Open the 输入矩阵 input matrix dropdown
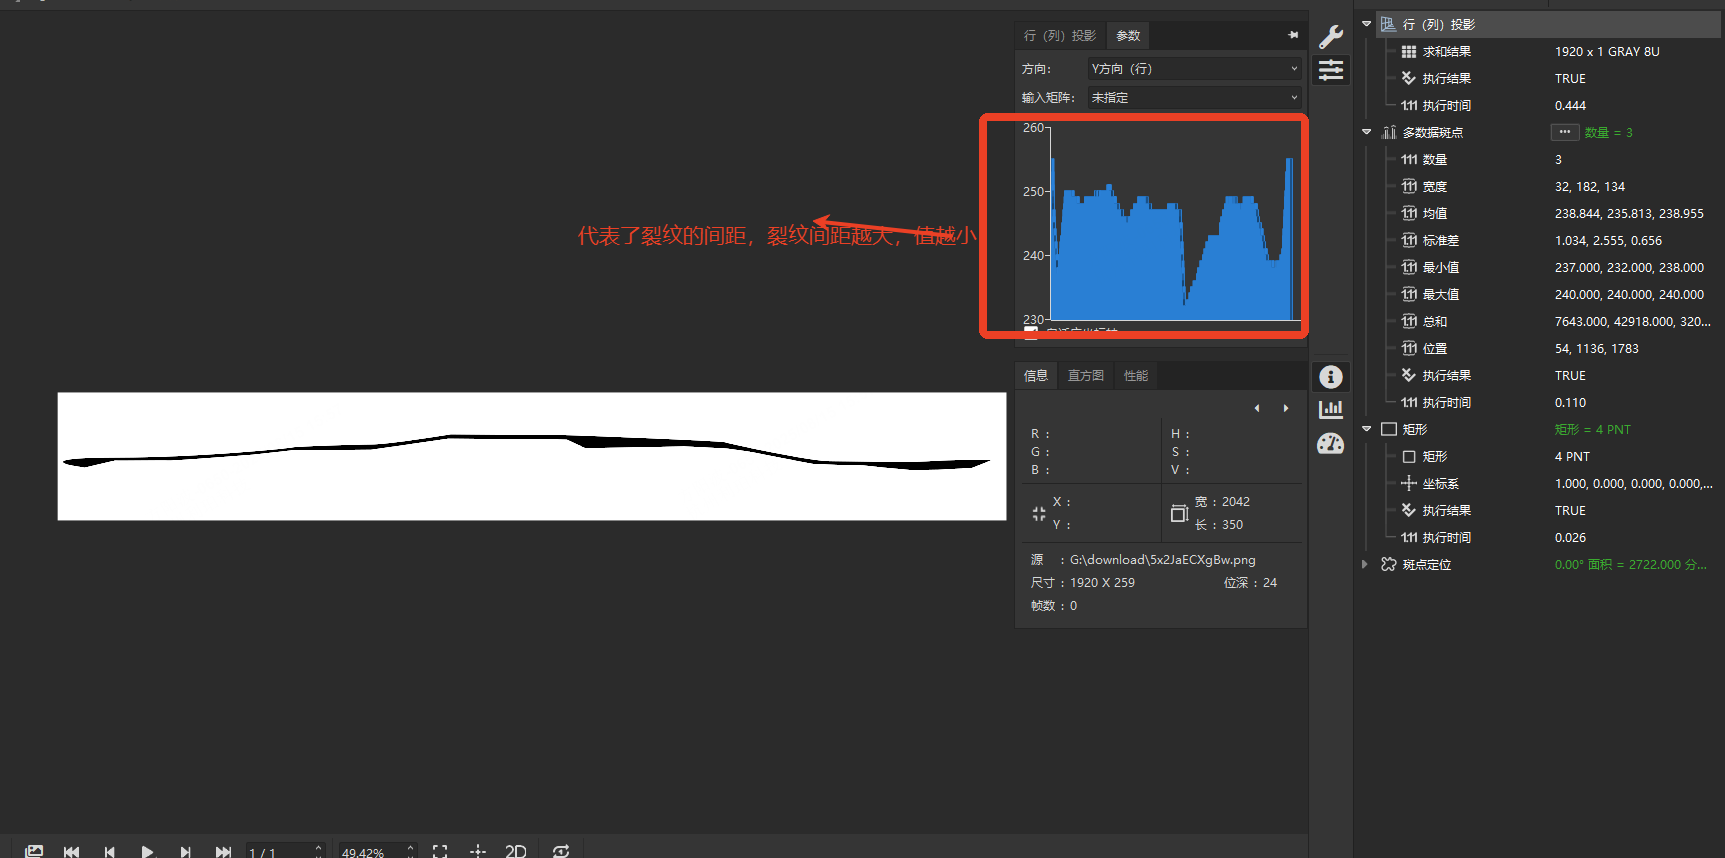The height and width of the screenshot is (858, 1725). pyautogui.click(x=1194, y=98)
